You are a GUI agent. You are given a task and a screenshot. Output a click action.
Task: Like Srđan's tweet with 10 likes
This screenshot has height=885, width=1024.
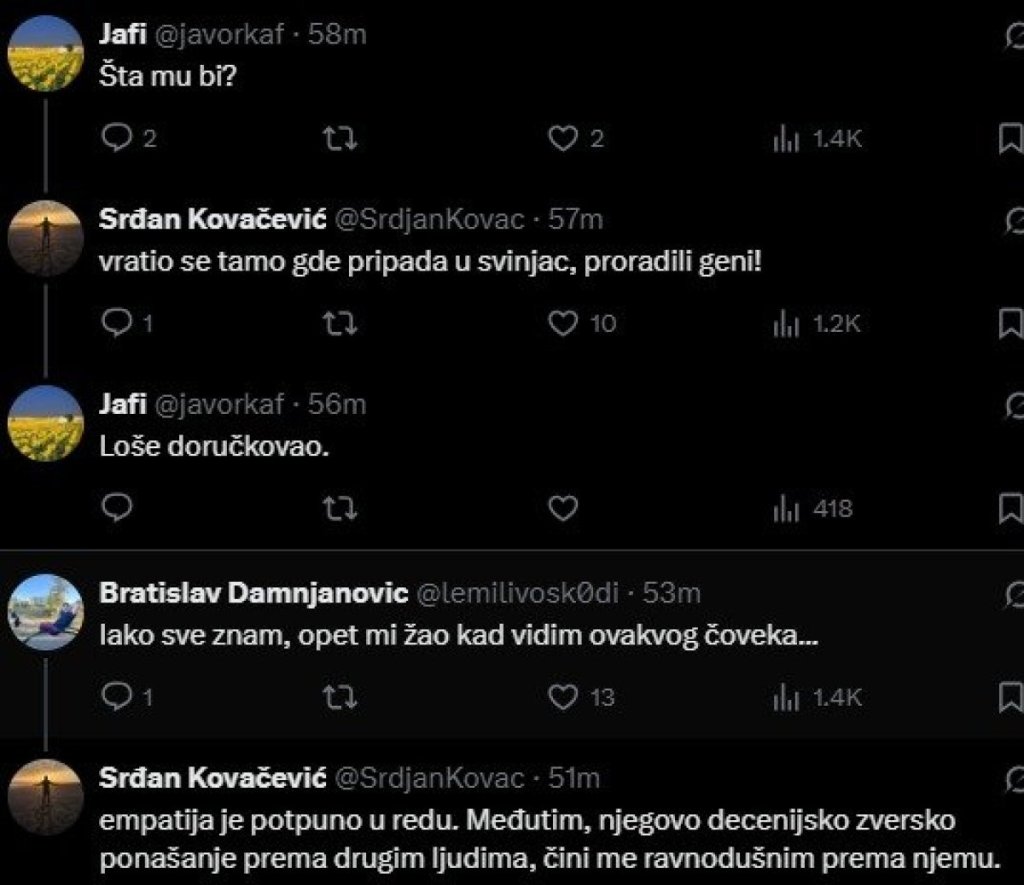[564, 323]
